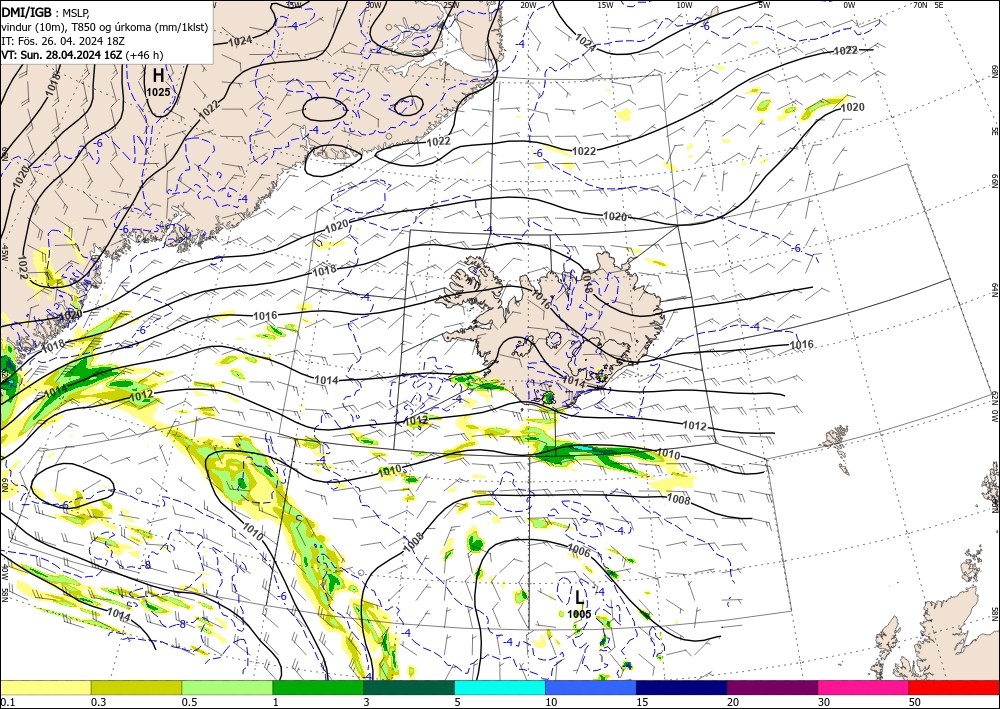Click the cyan heavy-precipitation patch near the 1010 isobar

[x=585, y=450]
